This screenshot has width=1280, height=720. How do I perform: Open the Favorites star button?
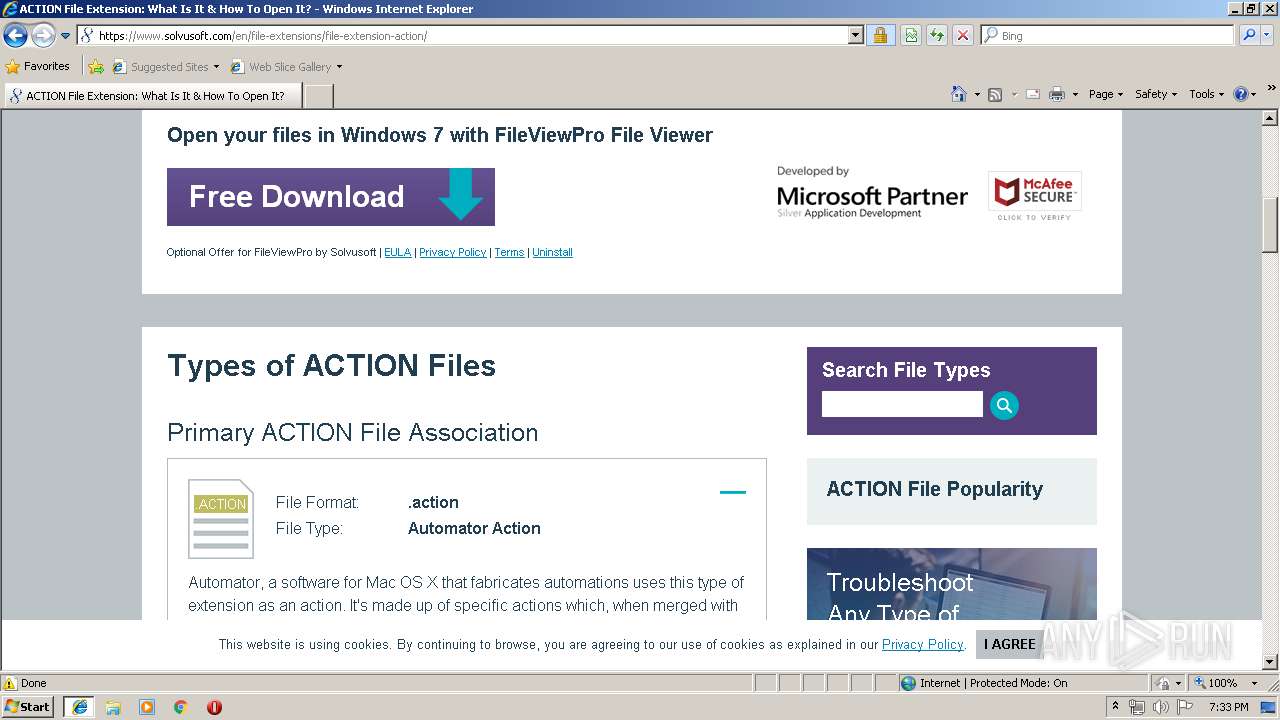[x=38, y=67]
